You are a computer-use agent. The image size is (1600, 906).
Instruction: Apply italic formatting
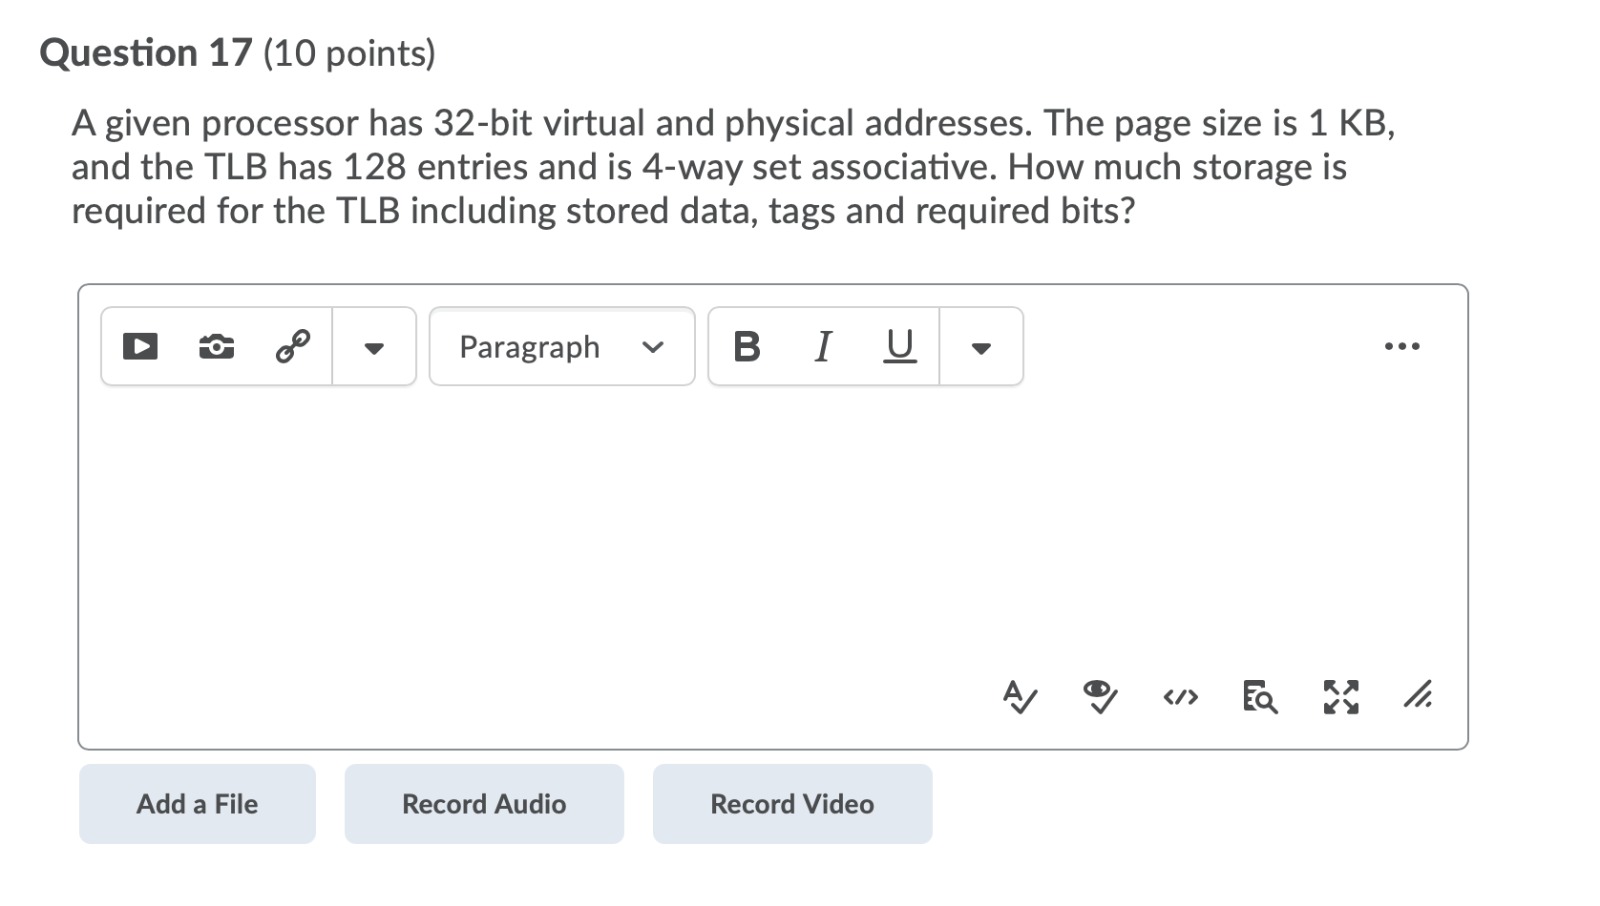coord(822,346)
